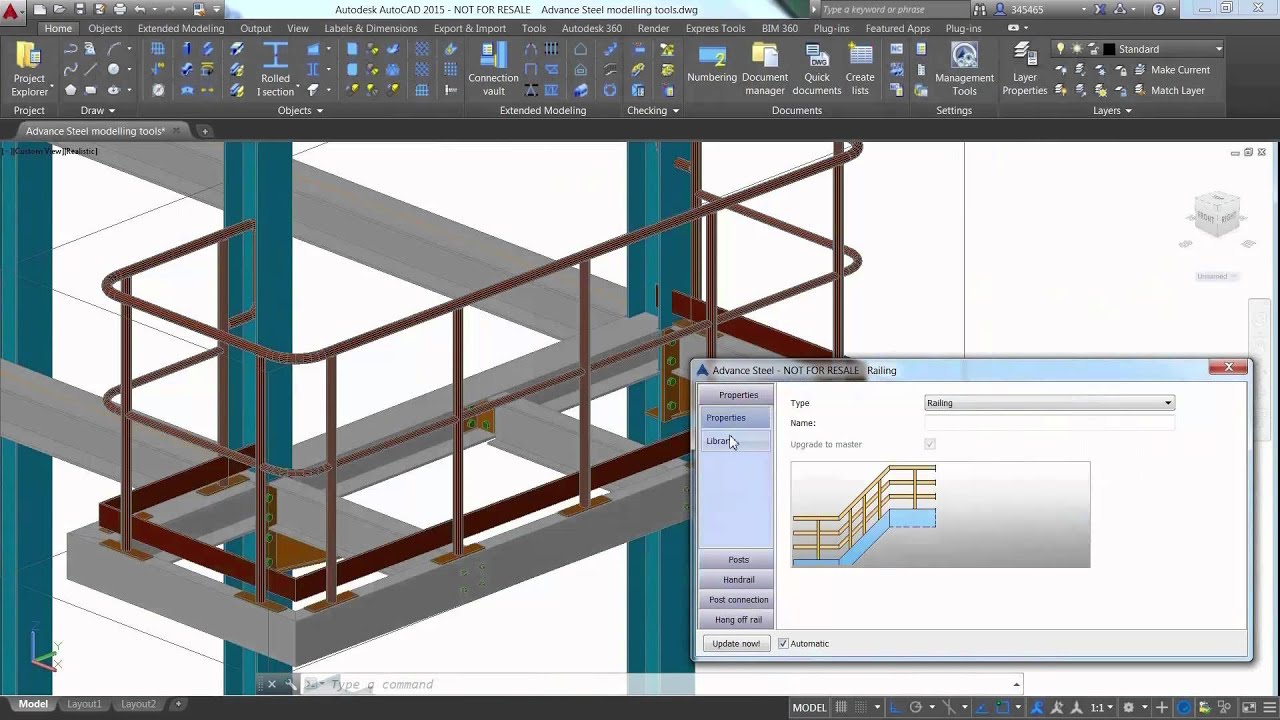Click the black layer color swatch
The width and height of the screenshot is (1280, 720).
1109,49
